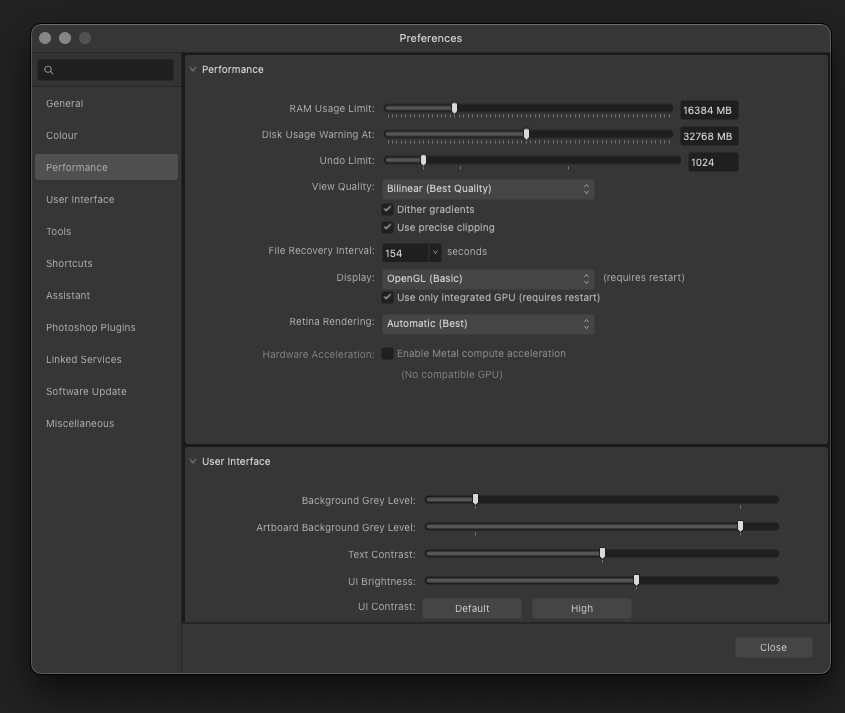Click the Undo Limit value field

712,162
